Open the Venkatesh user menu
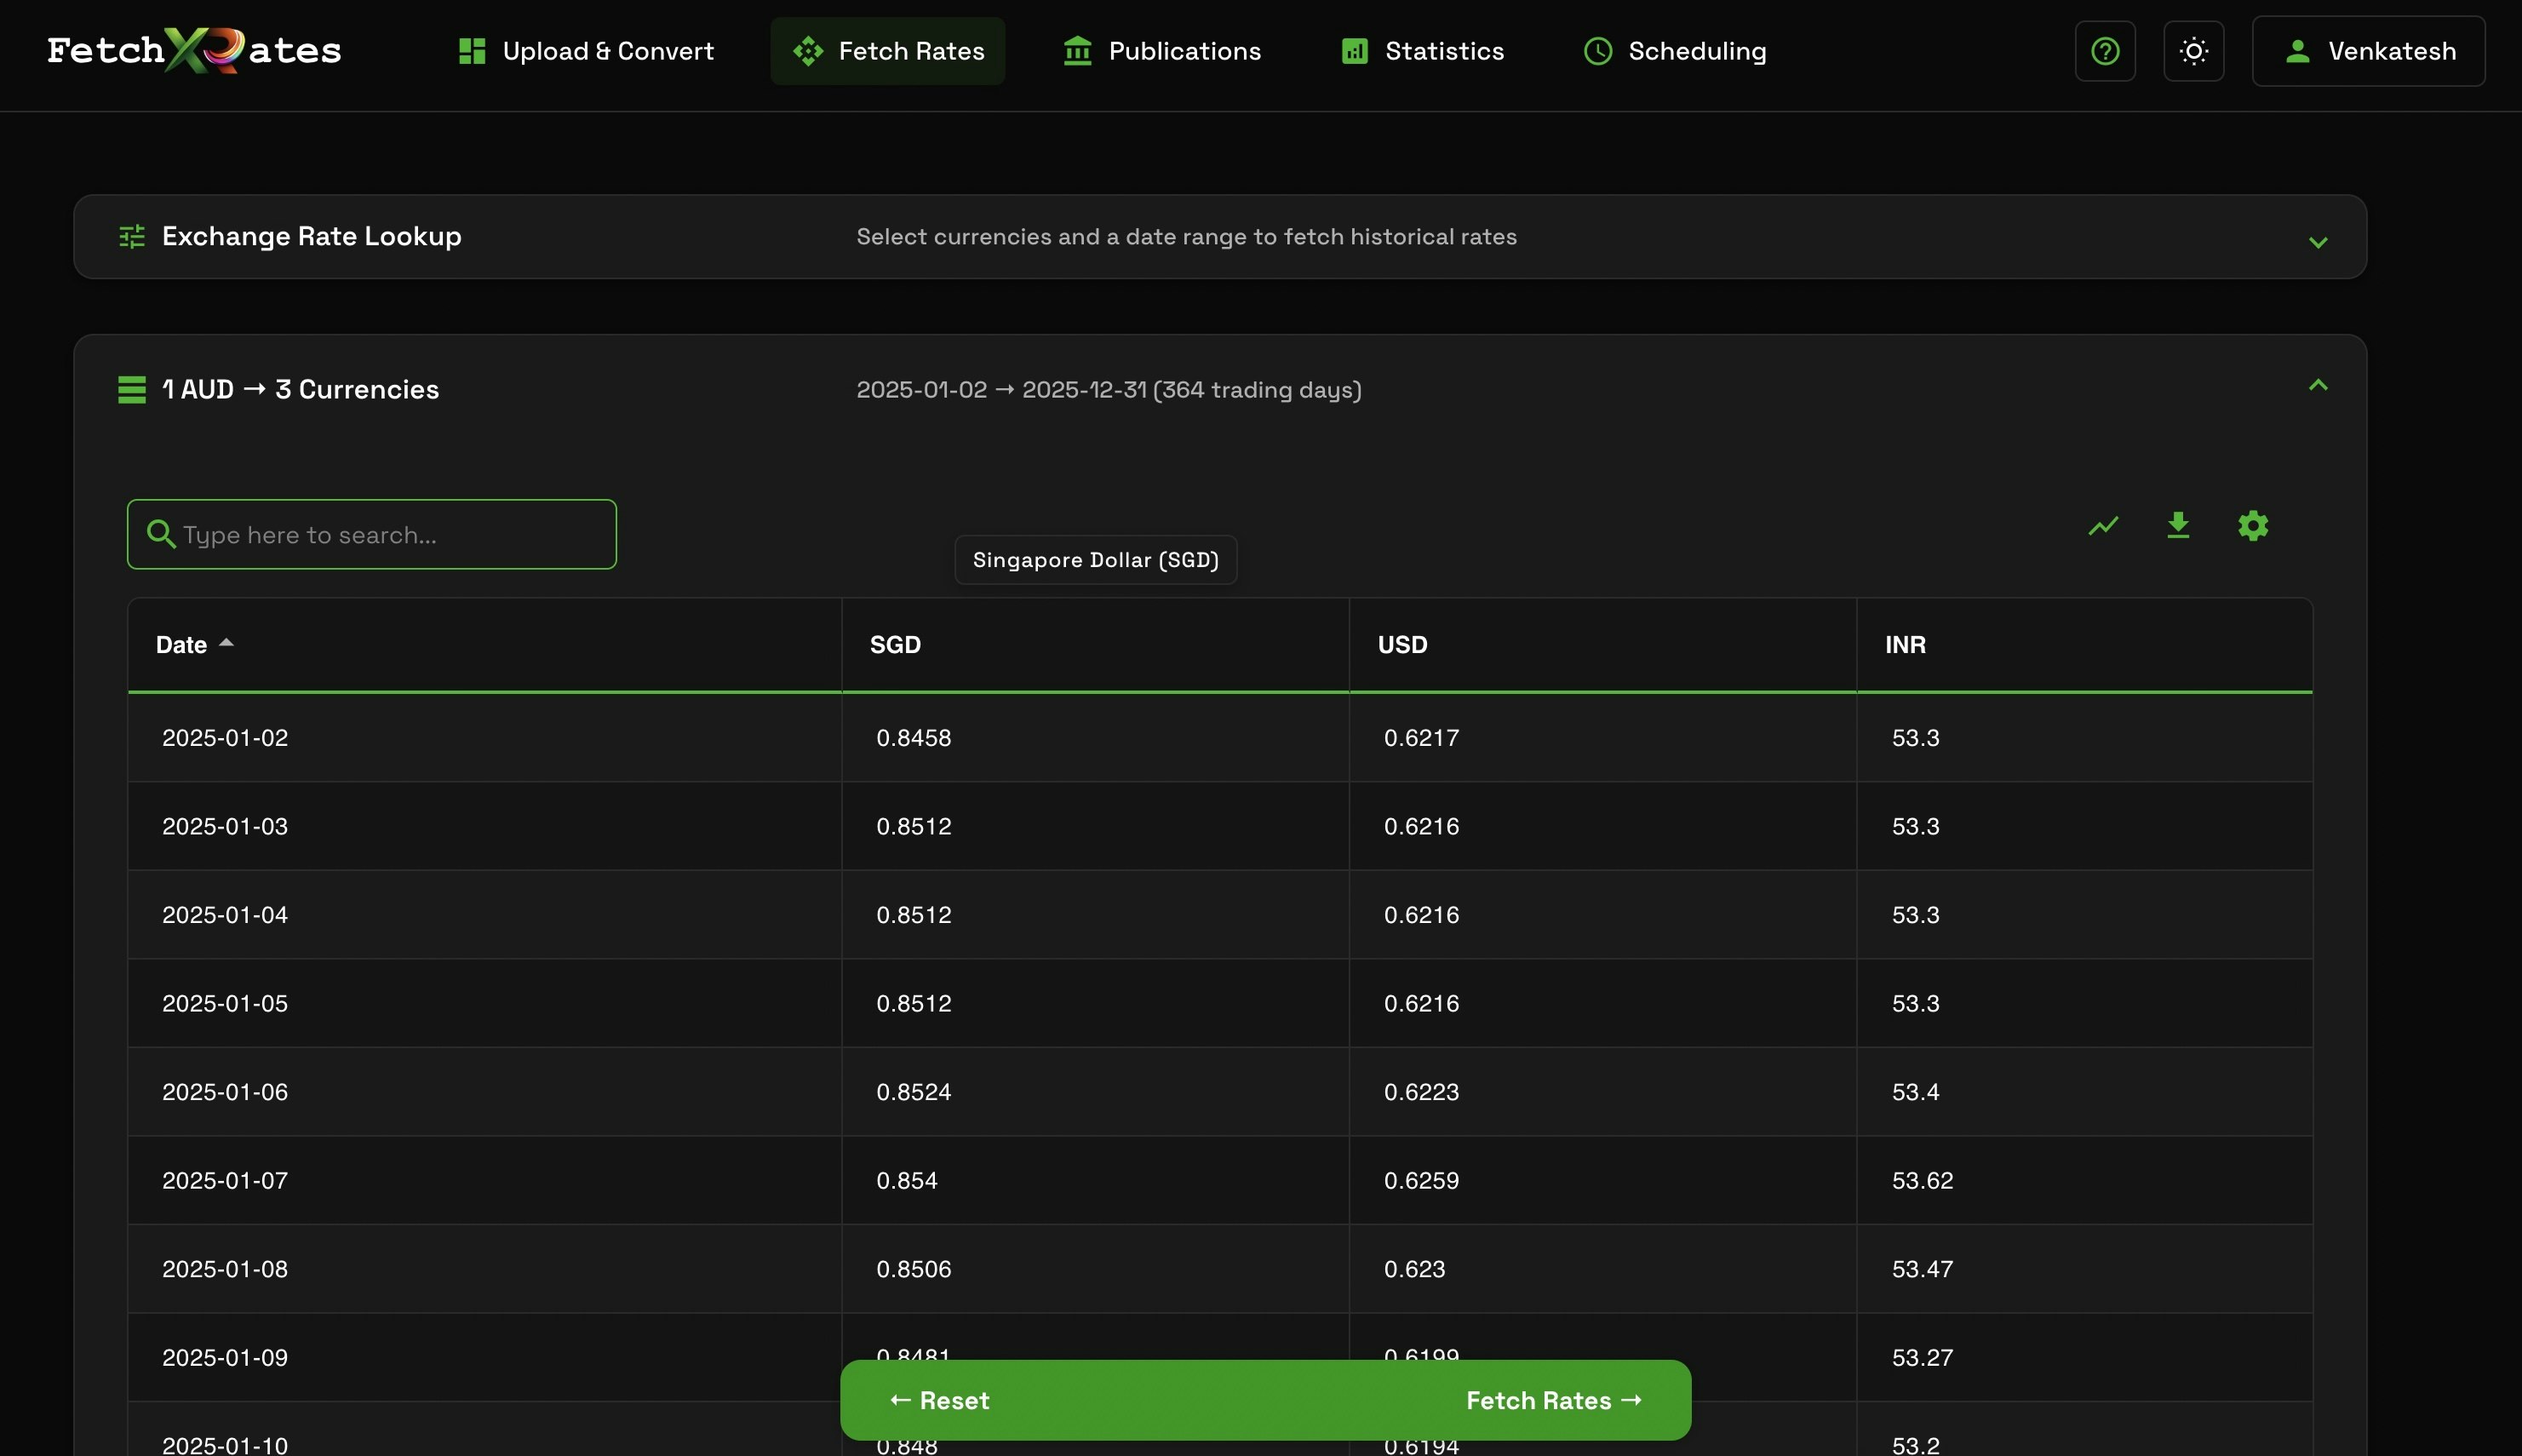2522x1456 pixels. (x=2368, y=51)
